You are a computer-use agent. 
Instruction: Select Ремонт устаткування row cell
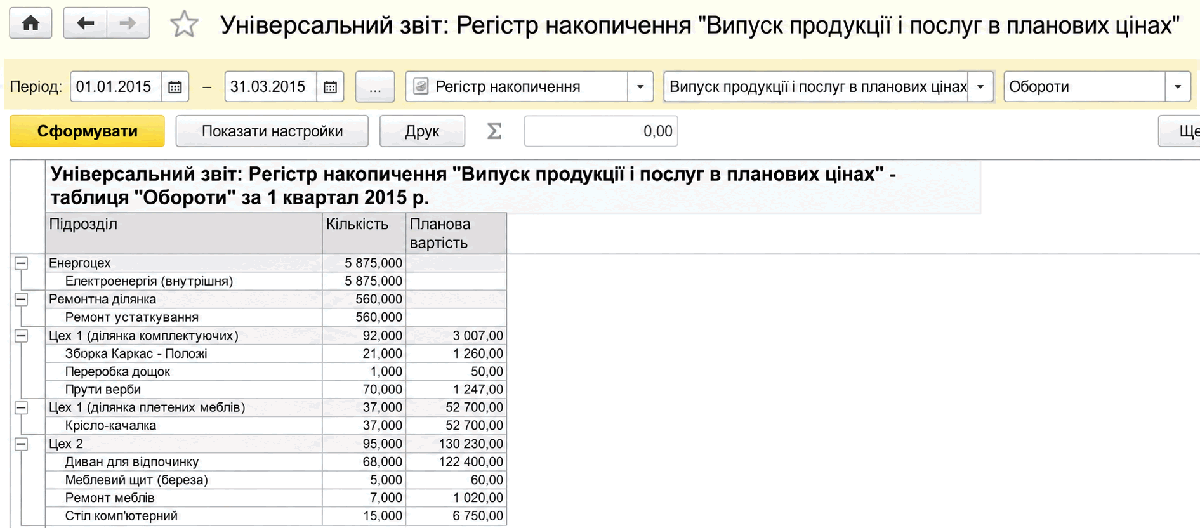coord(184,317)
